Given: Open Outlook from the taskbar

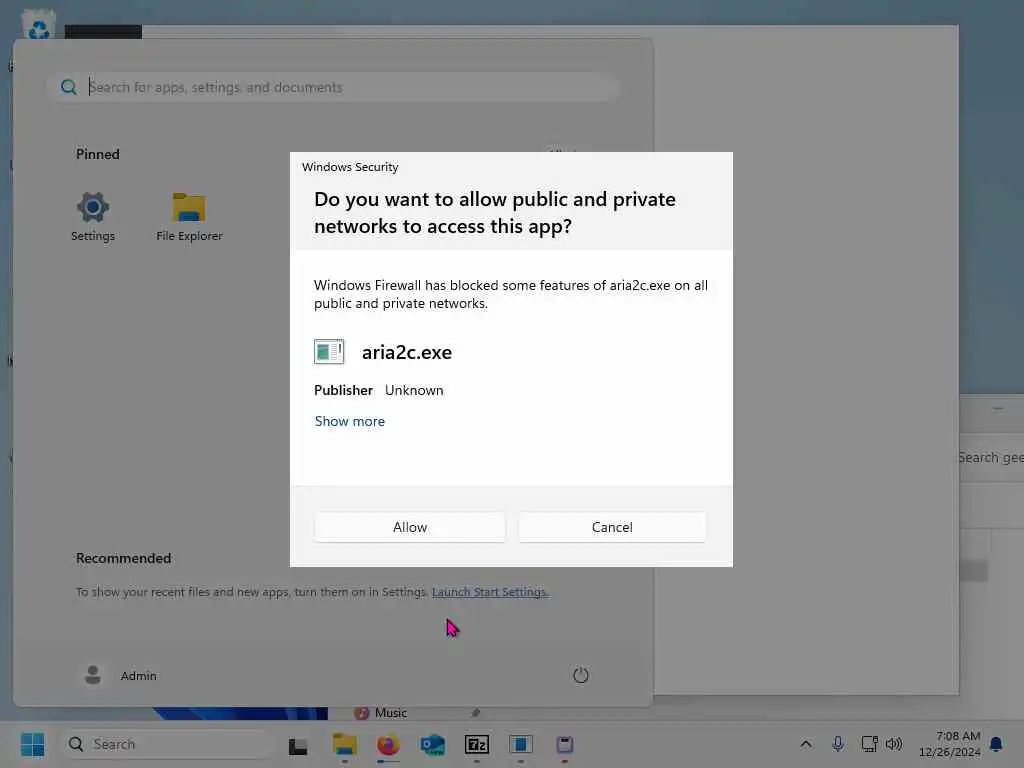Looking at the screenshot, I should point(432,744).
